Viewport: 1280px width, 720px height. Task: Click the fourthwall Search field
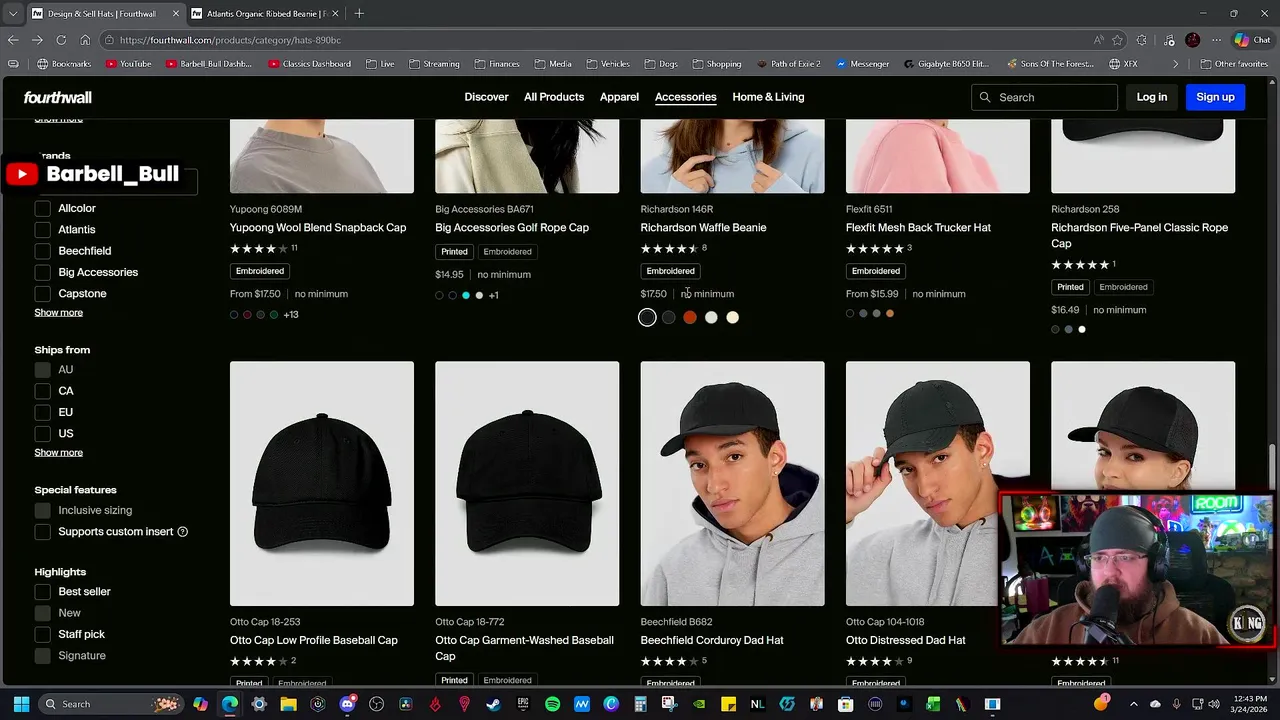(x=1044, y=97)
